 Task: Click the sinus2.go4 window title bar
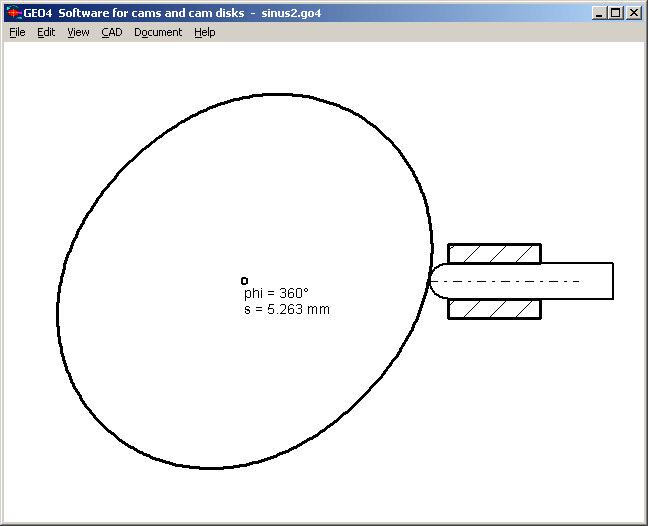pyautogui.click(x=300, y=13)
